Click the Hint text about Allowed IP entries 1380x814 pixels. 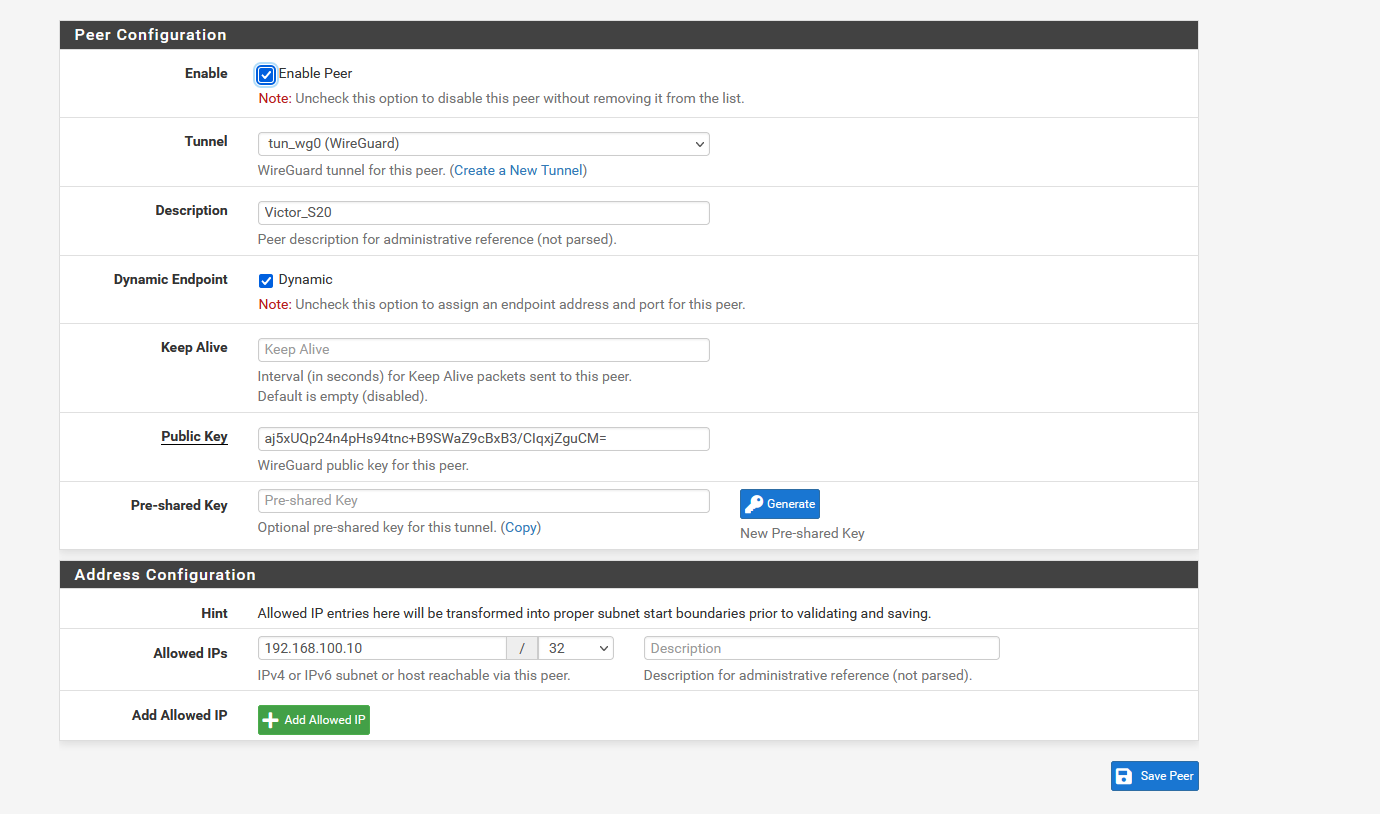click(x=594, y=613)
